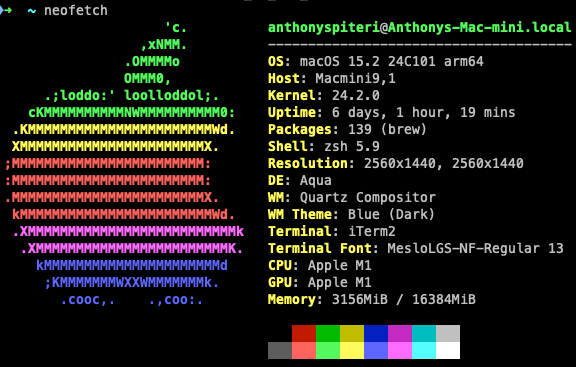Click the WM Theme value 'Blue (Dark)'
The image size is (576, 367).
click(x=391, y=214)
